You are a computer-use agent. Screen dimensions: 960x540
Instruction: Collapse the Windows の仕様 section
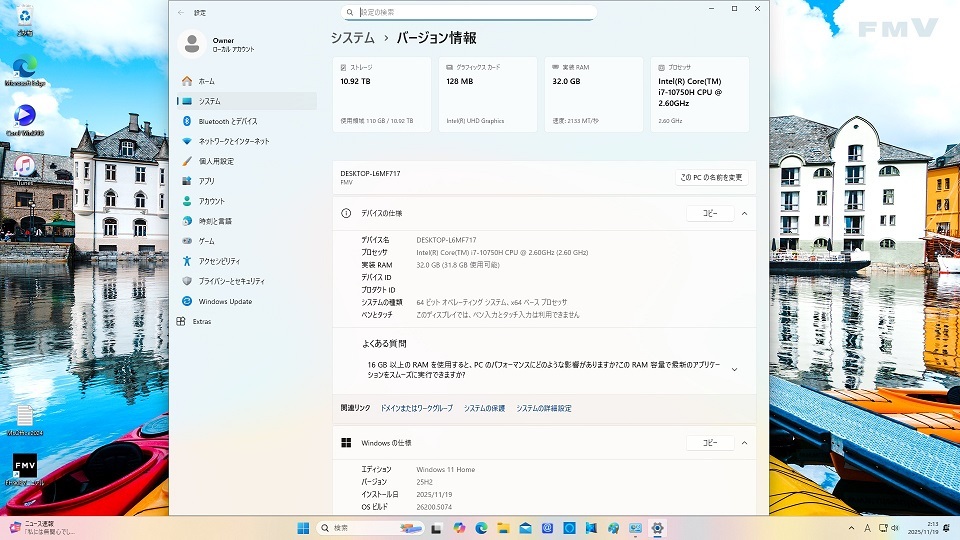pyautogui.click(x=744, y=442)
